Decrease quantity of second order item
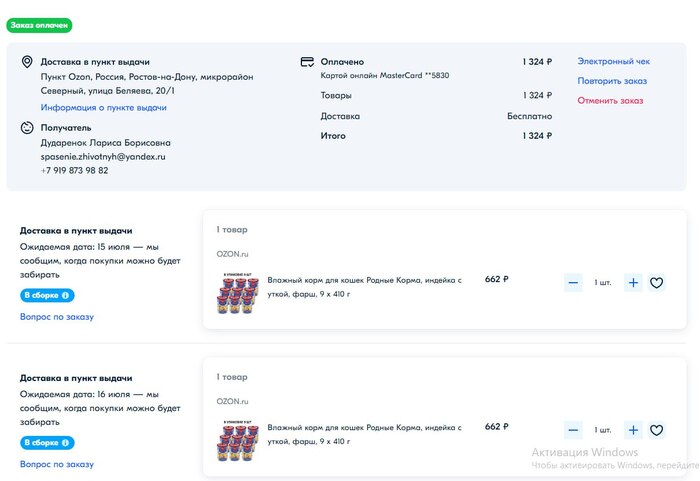 tap(573, 430)
